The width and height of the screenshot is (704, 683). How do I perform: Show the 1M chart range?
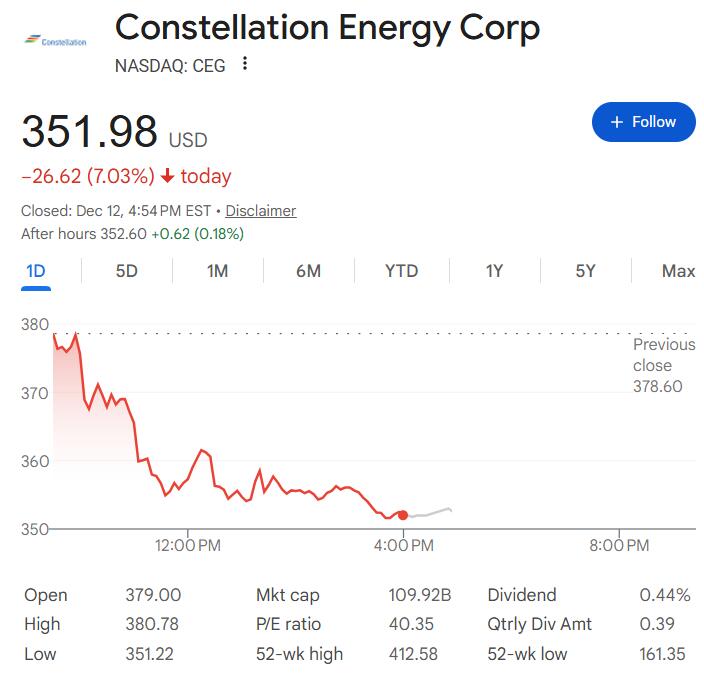217,271
